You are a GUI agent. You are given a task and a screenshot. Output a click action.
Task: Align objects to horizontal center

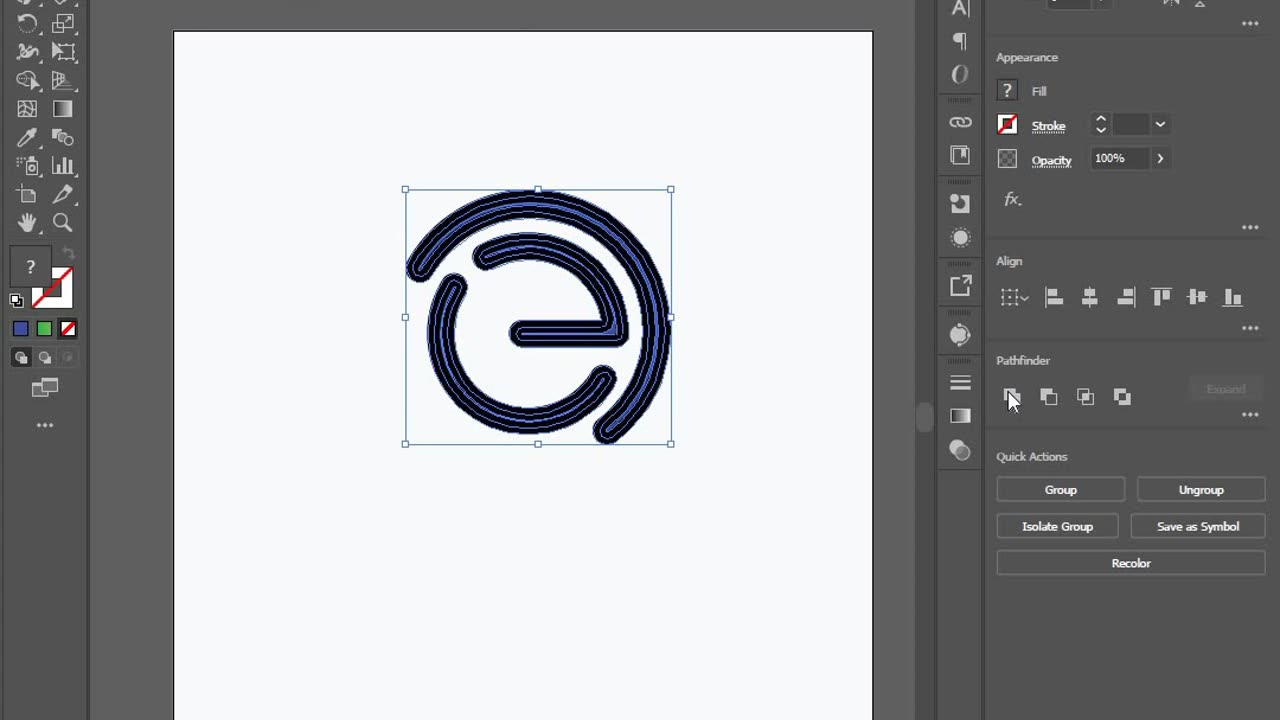(1089, 297)
